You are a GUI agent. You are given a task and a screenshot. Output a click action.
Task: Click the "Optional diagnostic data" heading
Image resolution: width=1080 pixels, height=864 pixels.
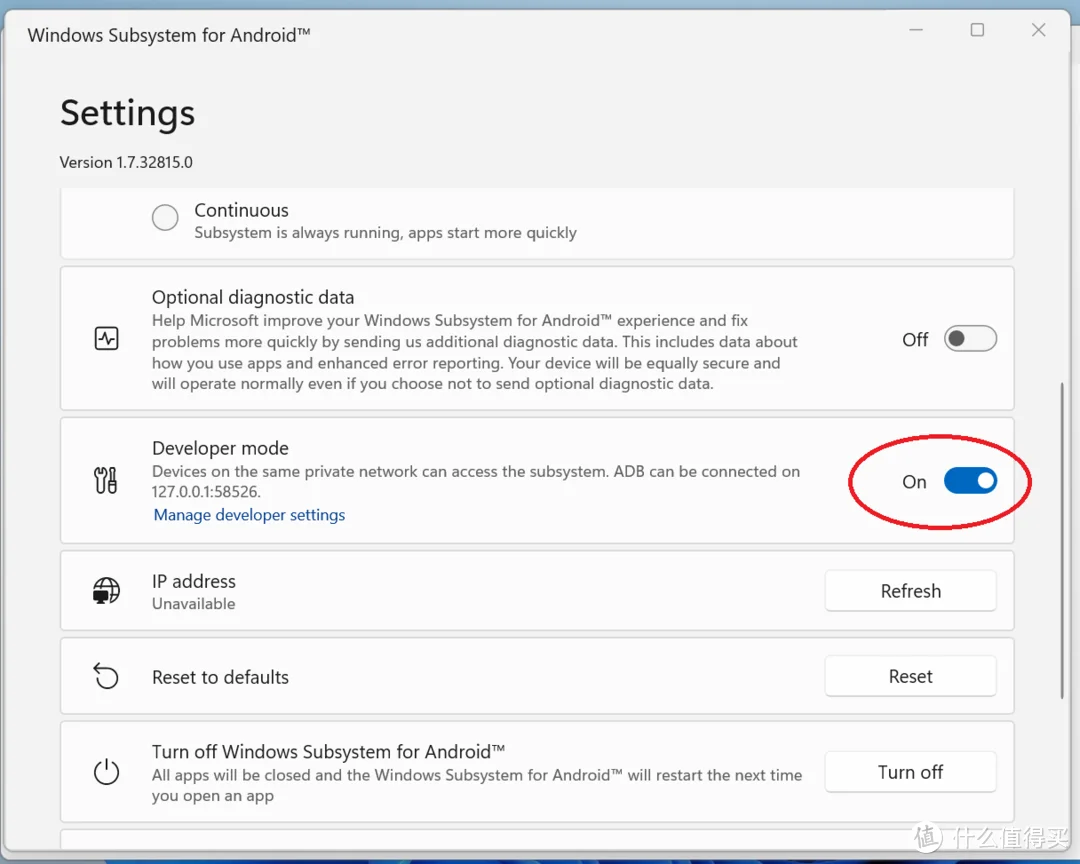coord(253,297)
